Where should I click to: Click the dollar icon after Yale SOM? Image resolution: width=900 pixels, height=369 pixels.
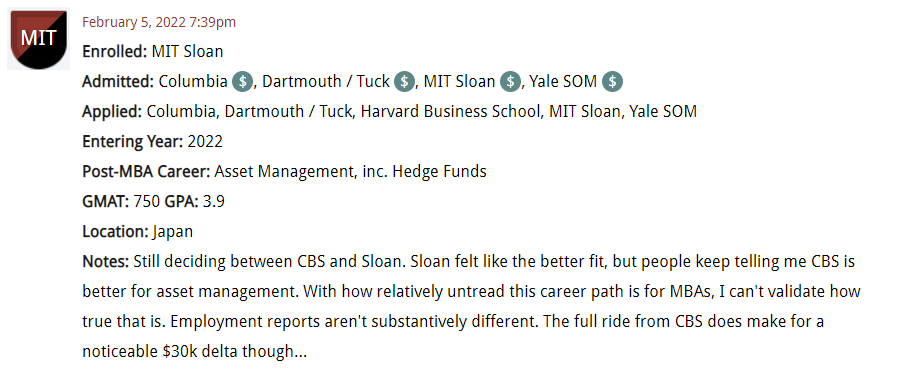coord(612,82)
